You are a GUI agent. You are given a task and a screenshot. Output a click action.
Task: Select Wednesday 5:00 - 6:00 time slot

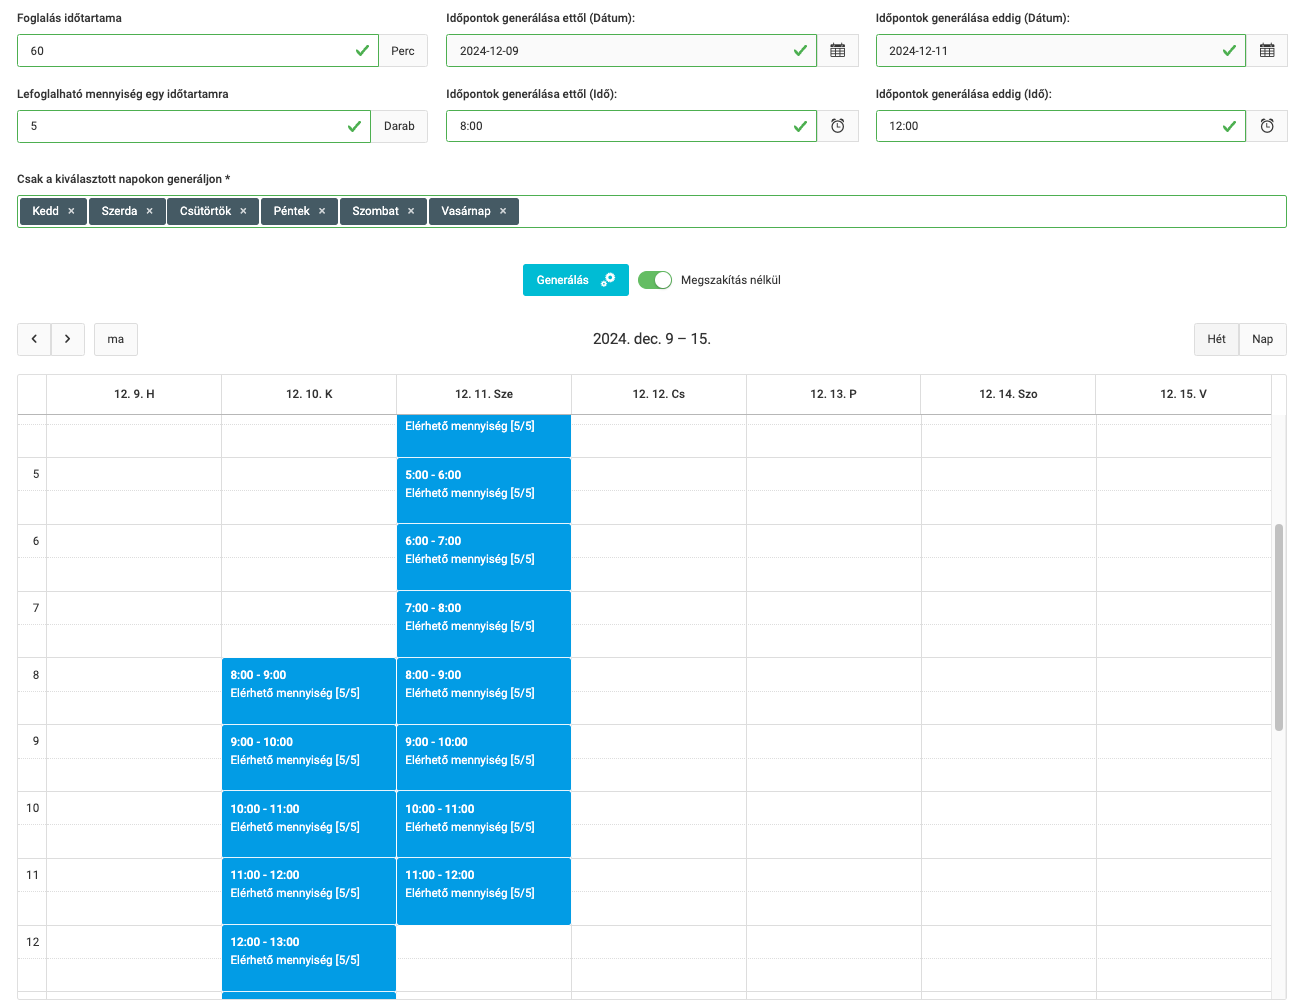[x=483, y=491]
